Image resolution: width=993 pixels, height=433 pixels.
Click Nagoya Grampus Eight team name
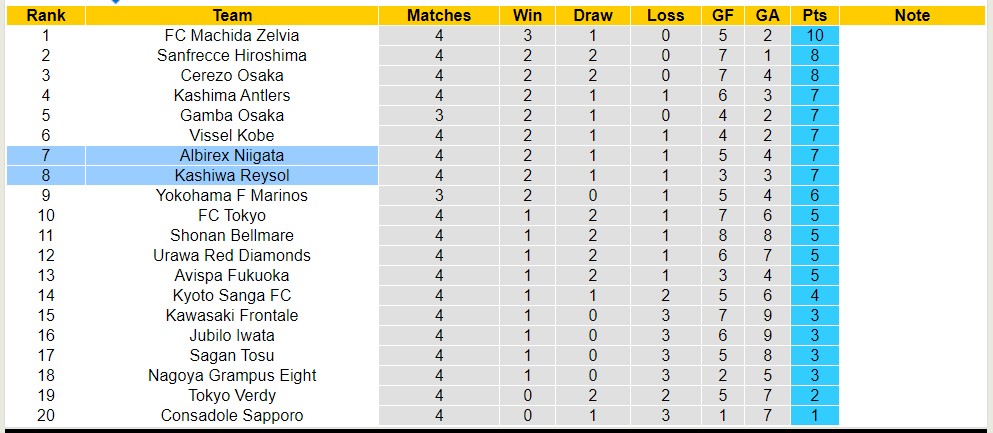232,375
